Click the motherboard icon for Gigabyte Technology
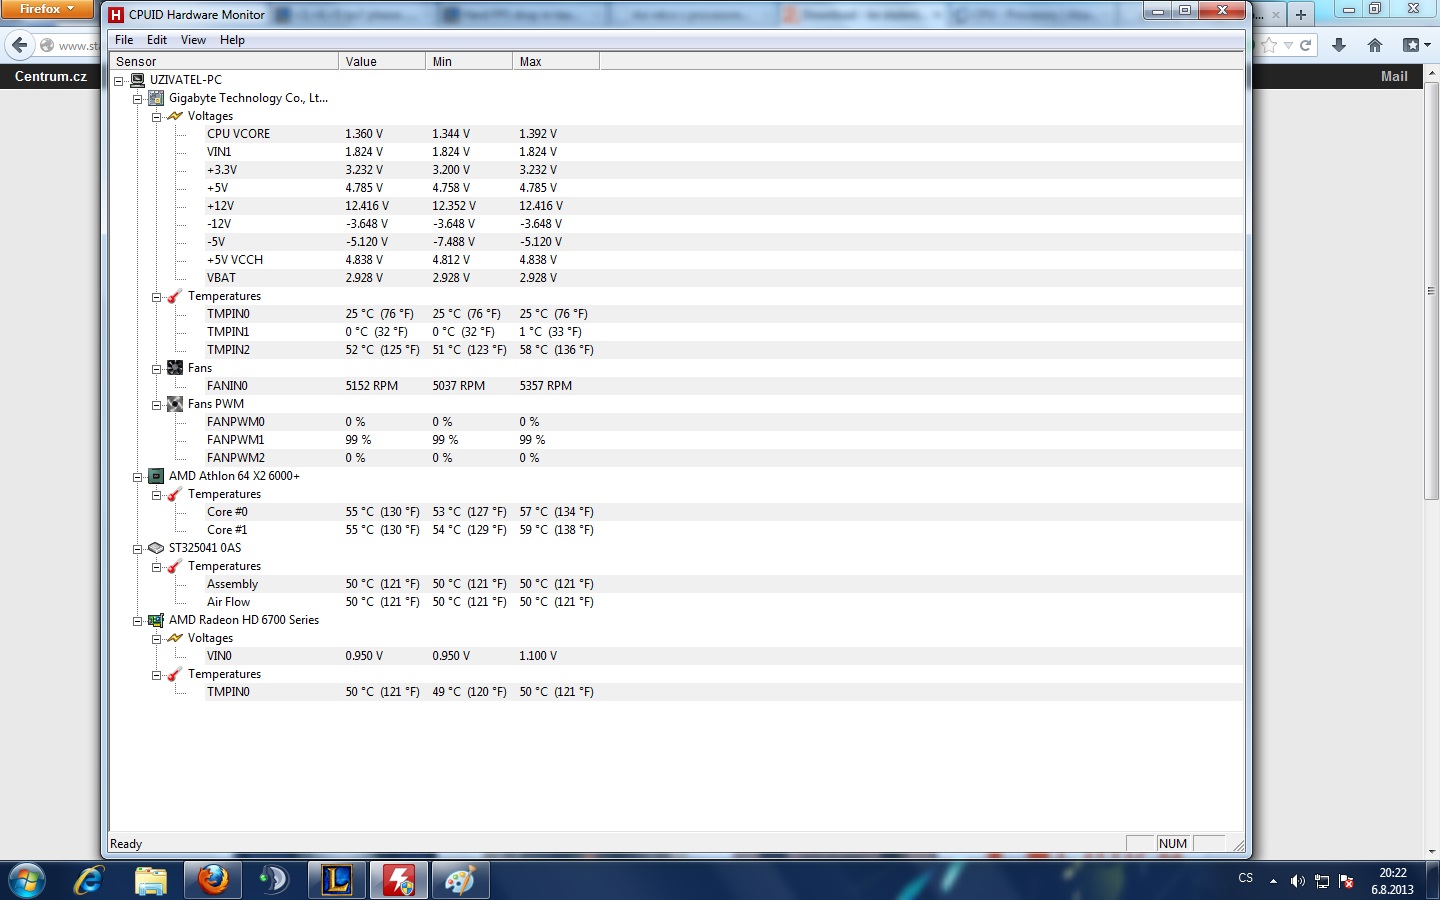1440x900 pixels. coord(156,98)
